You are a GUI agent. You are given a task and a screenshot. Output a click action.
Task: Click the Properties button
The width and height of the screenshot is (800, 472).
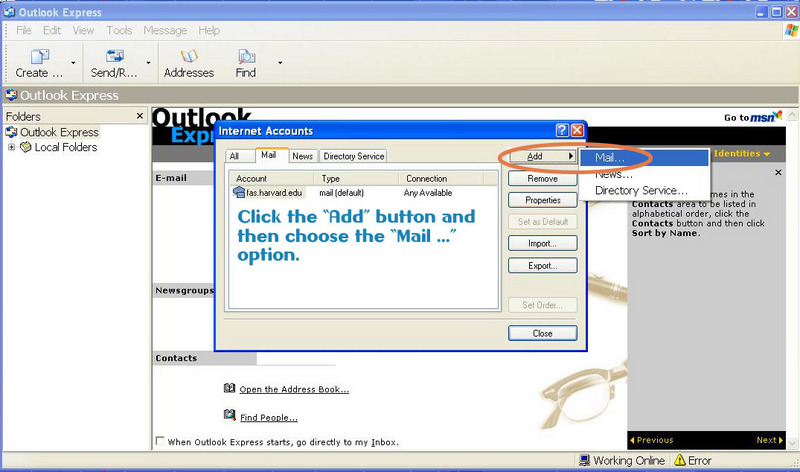[542, 200]
